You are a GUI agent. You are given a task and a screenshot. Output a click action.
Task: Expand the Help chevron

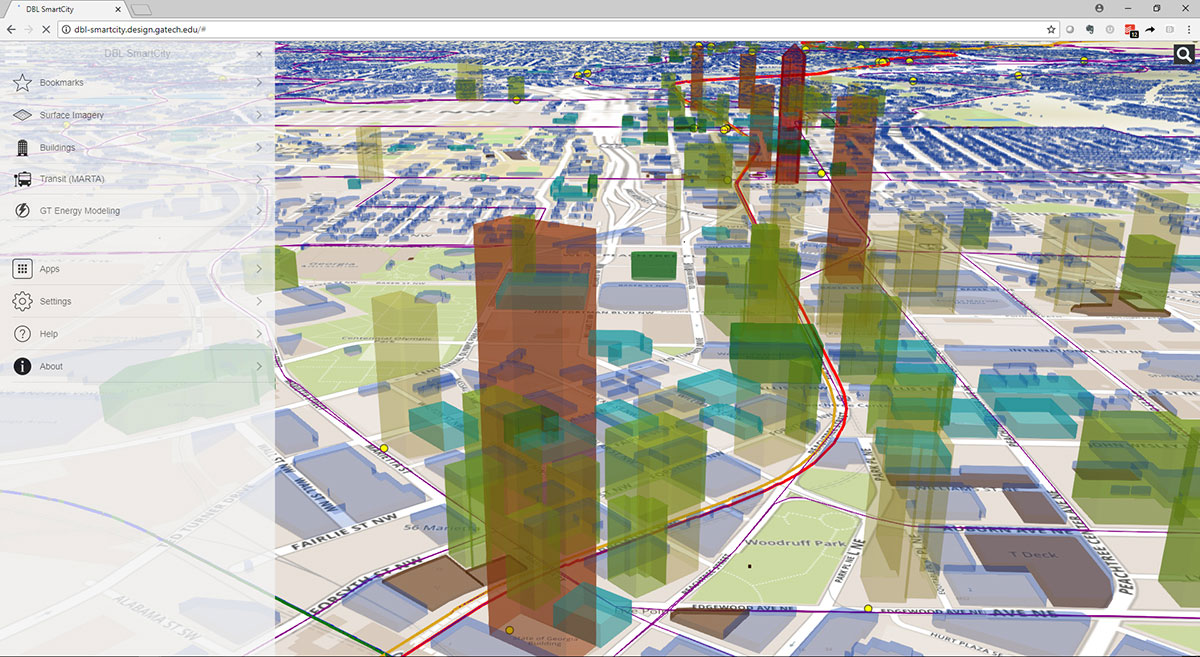[259, 334]
